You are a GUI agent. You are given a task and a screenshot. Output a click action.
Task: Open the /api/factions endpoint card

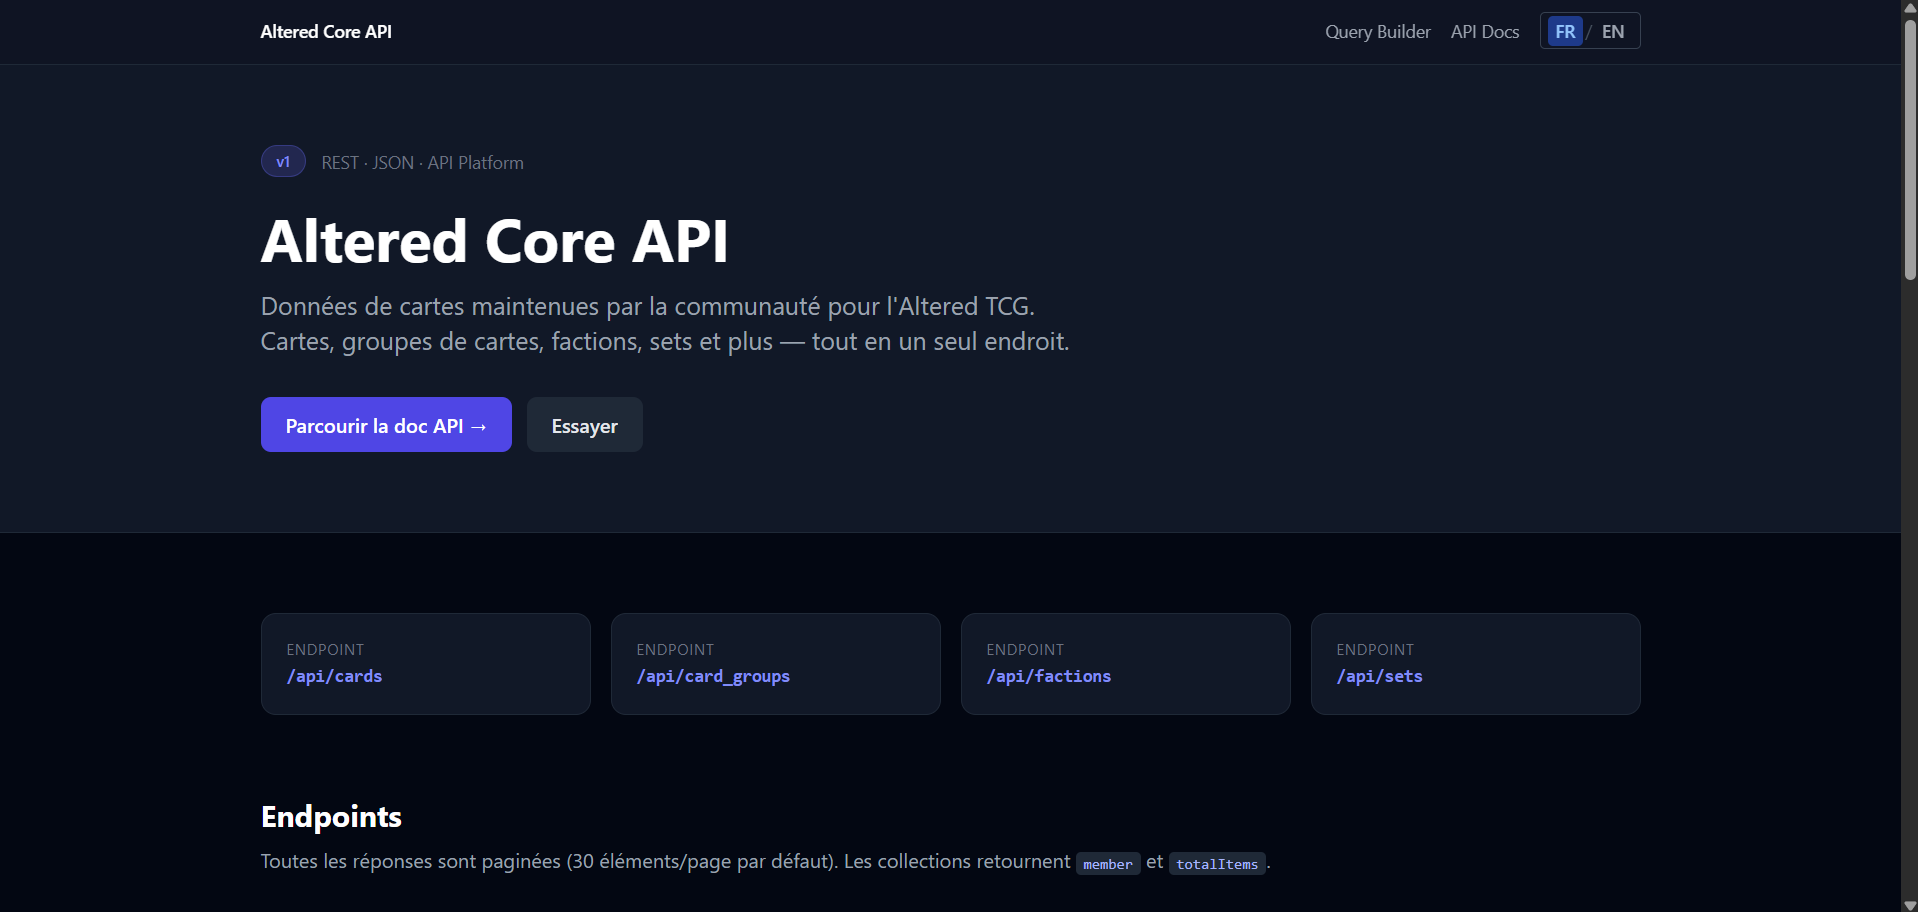1126,664
